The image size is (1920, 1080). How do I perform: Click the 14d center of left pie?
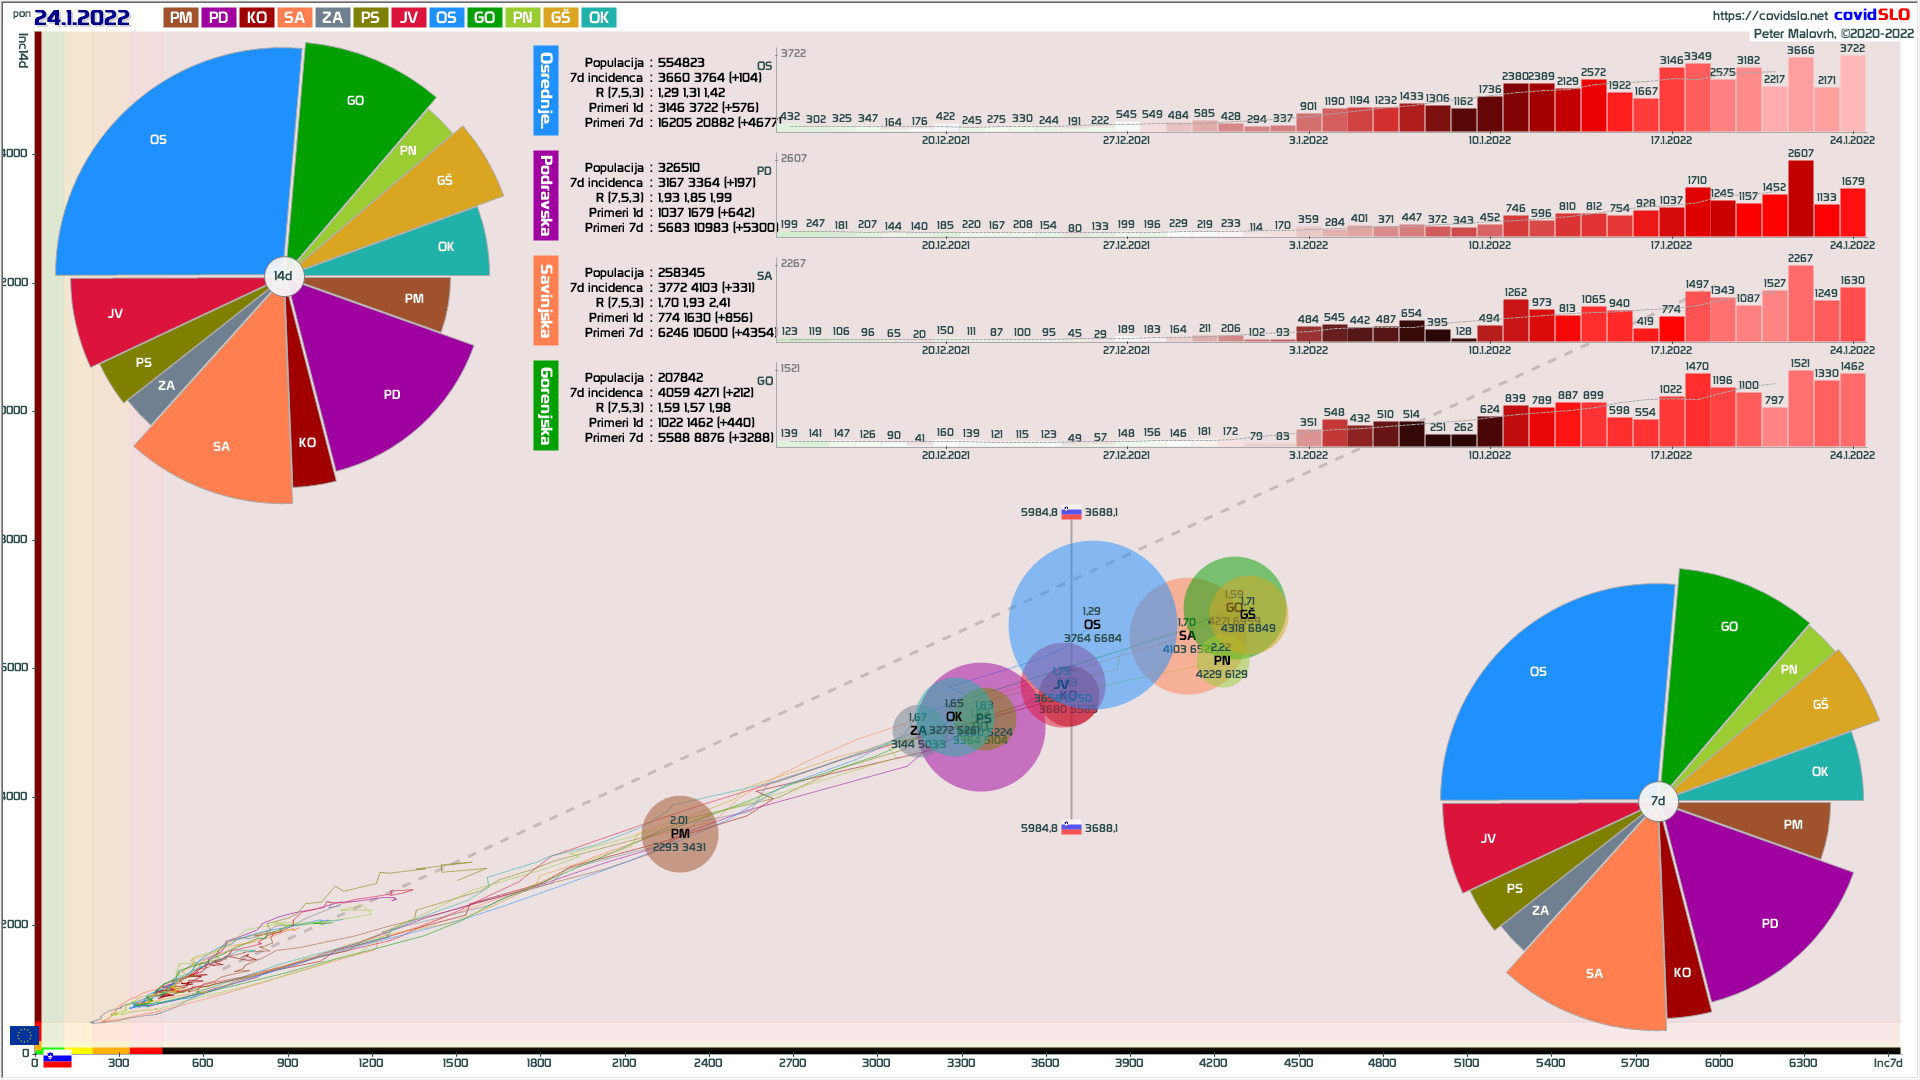pos(284,276)
